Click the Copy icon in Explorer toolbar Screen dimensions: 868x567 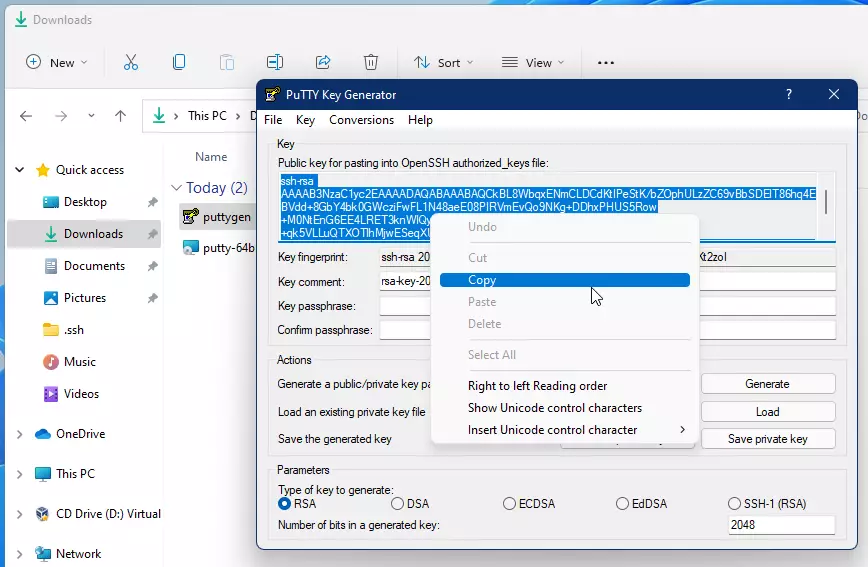point(179,62)
